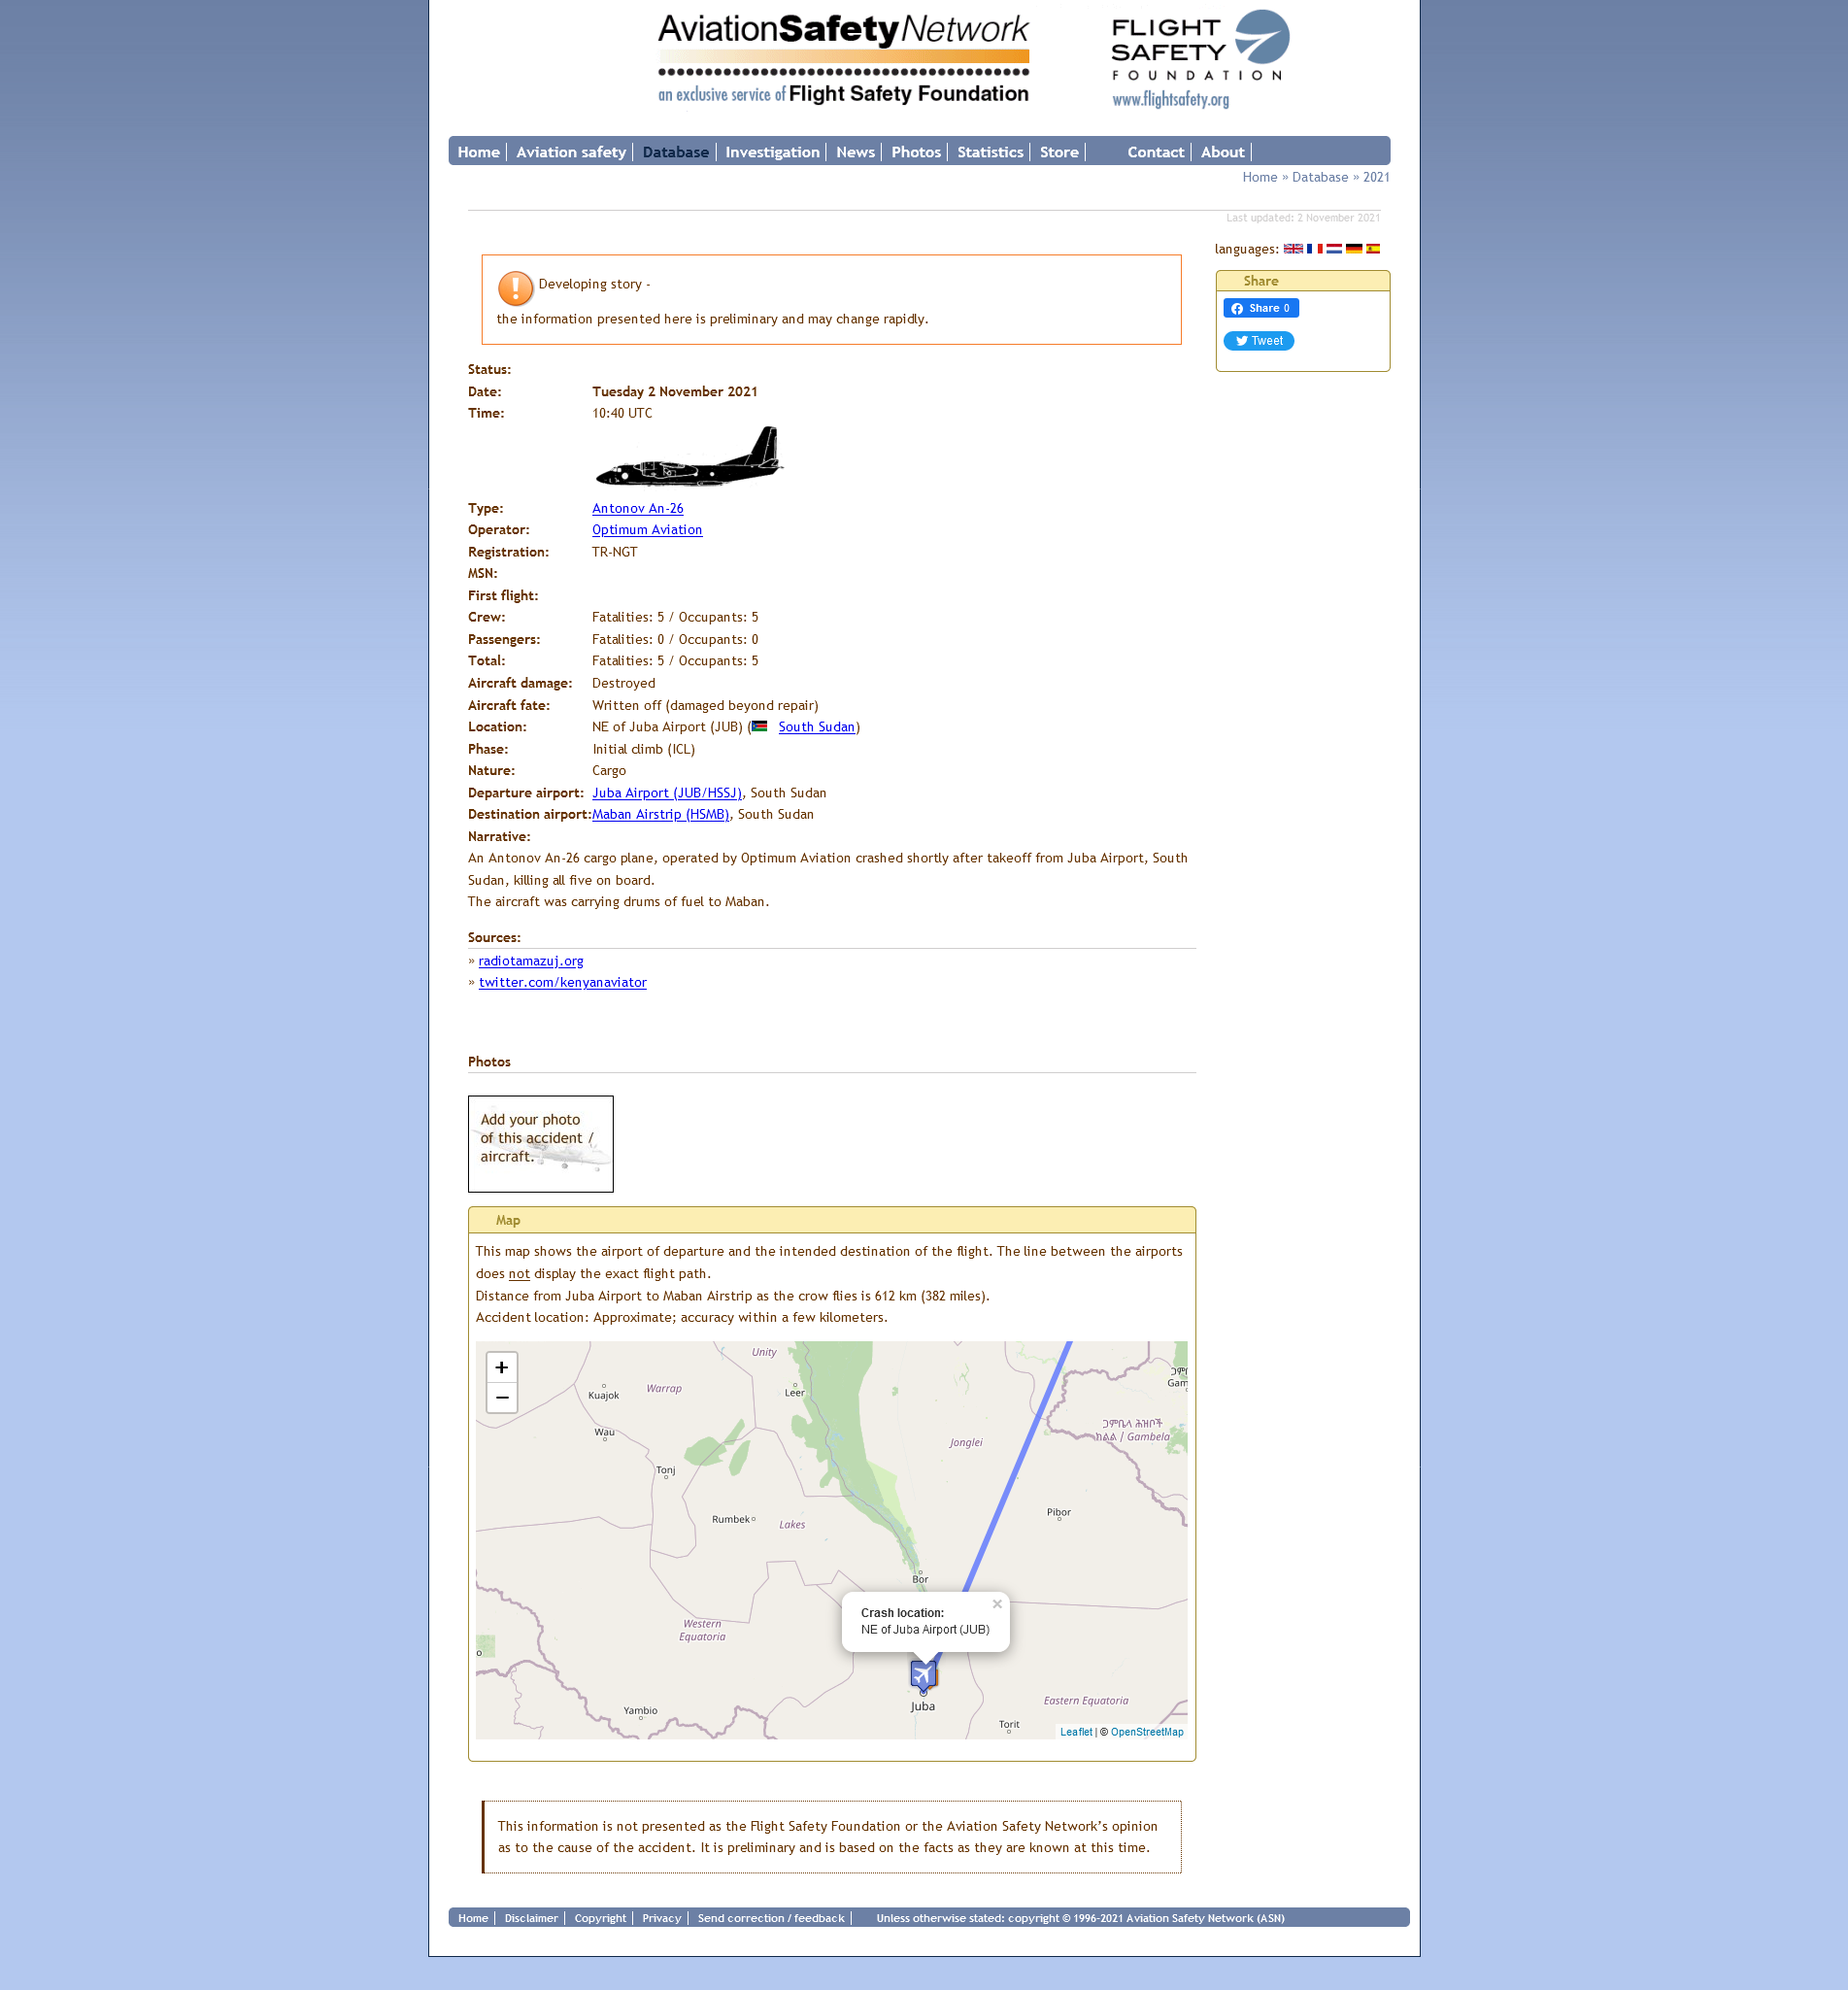The image size is (1848, 1990).
Task: Open the Store menu
Action: (1059, 152)
